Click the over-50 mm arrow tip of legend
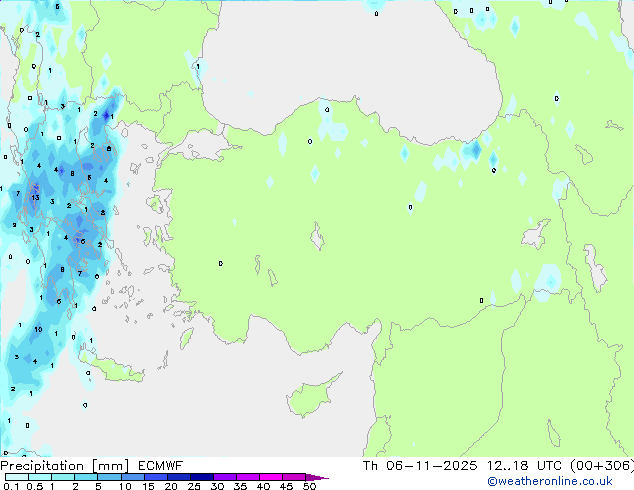The height and width of the screenshot is (490, 634). point(317,477)
